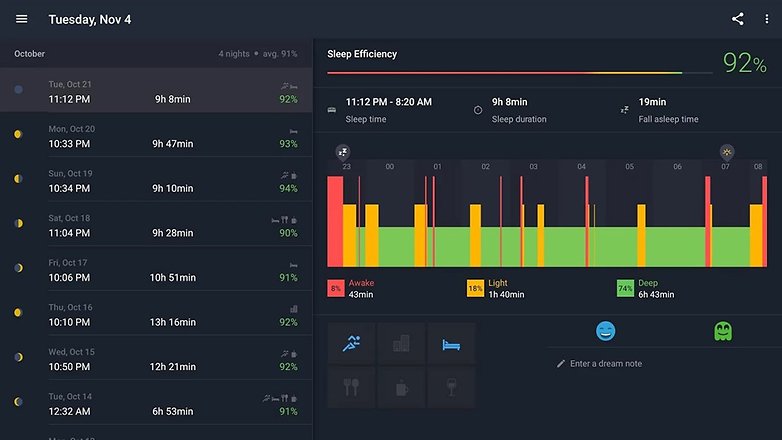Viewport: 782px width, 440px height.
Task: Click the red awake bar at chart start
Action: click(x=335, y=221)
